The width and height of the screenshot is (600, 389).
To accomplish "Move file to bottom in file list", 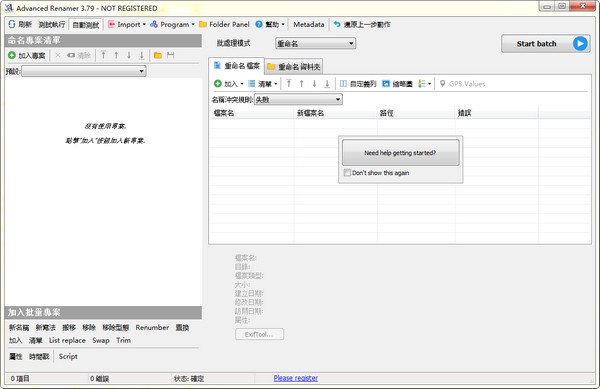I will (327, 84).
